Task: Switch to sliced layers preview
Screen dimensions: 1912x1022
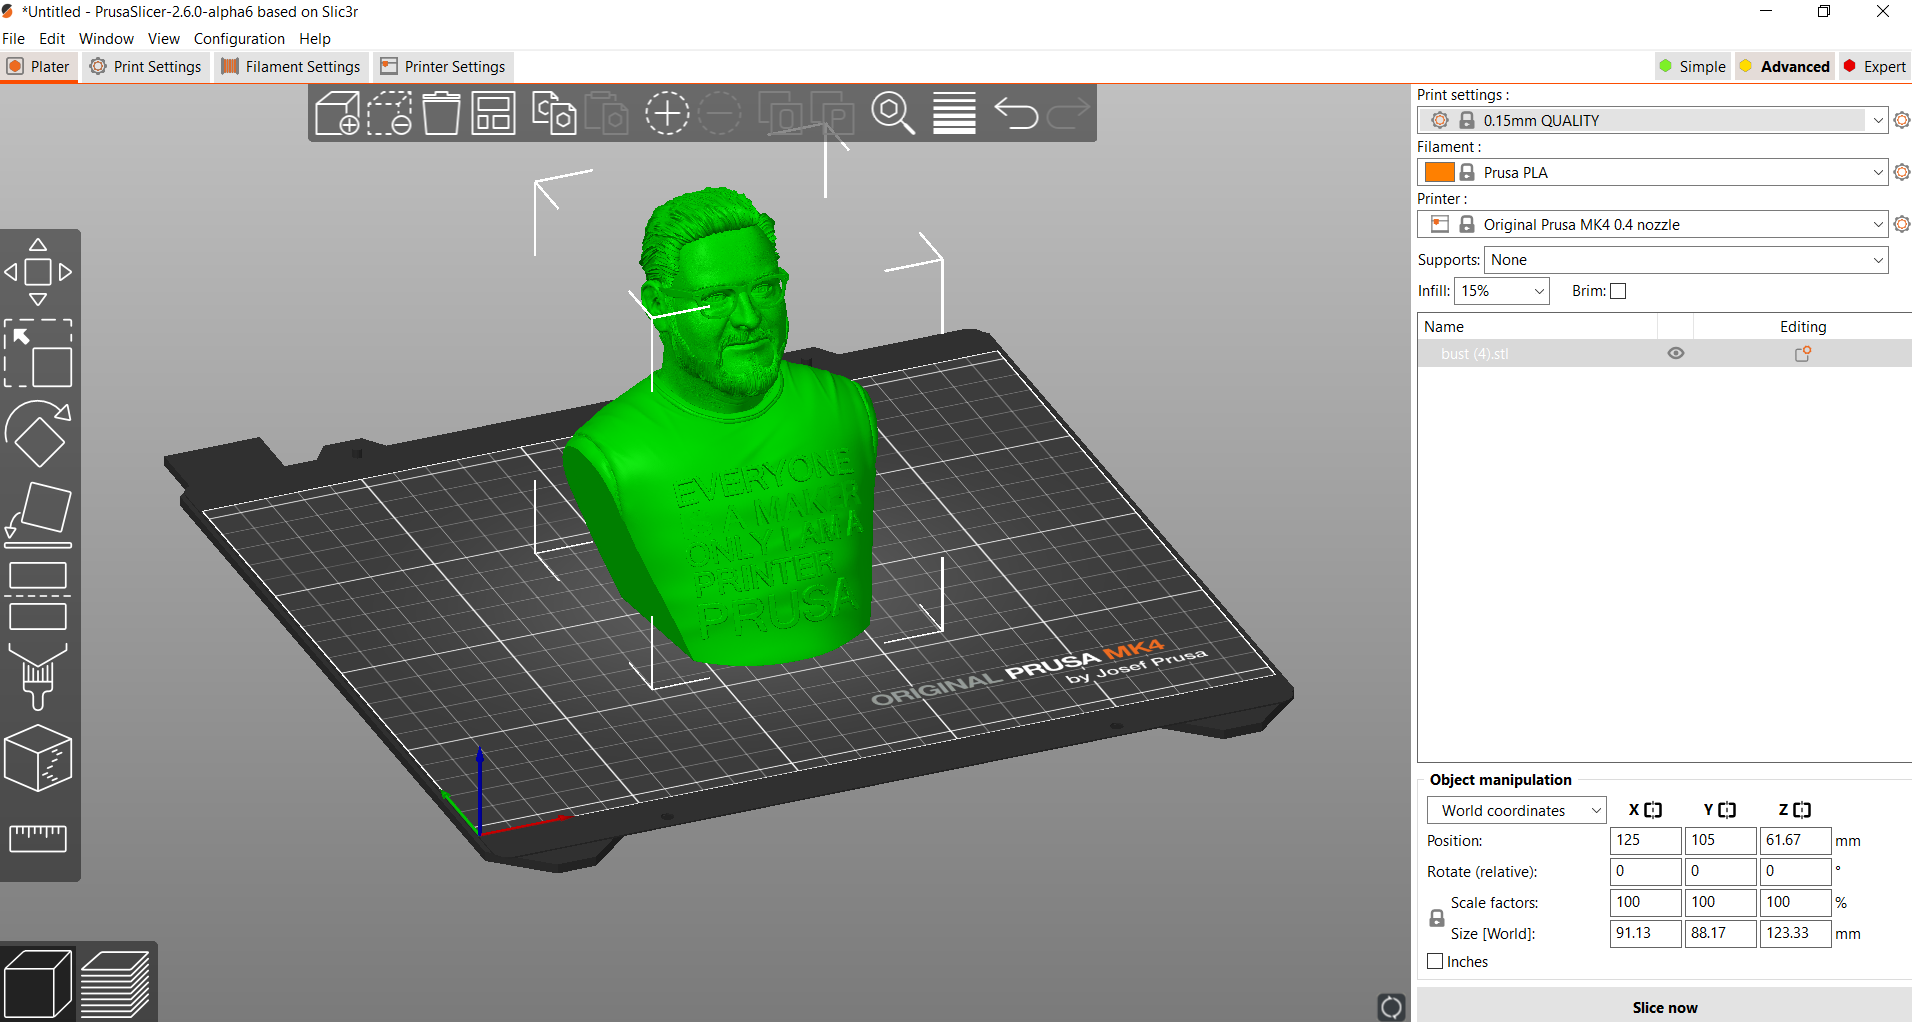Action: pos(115,984)
